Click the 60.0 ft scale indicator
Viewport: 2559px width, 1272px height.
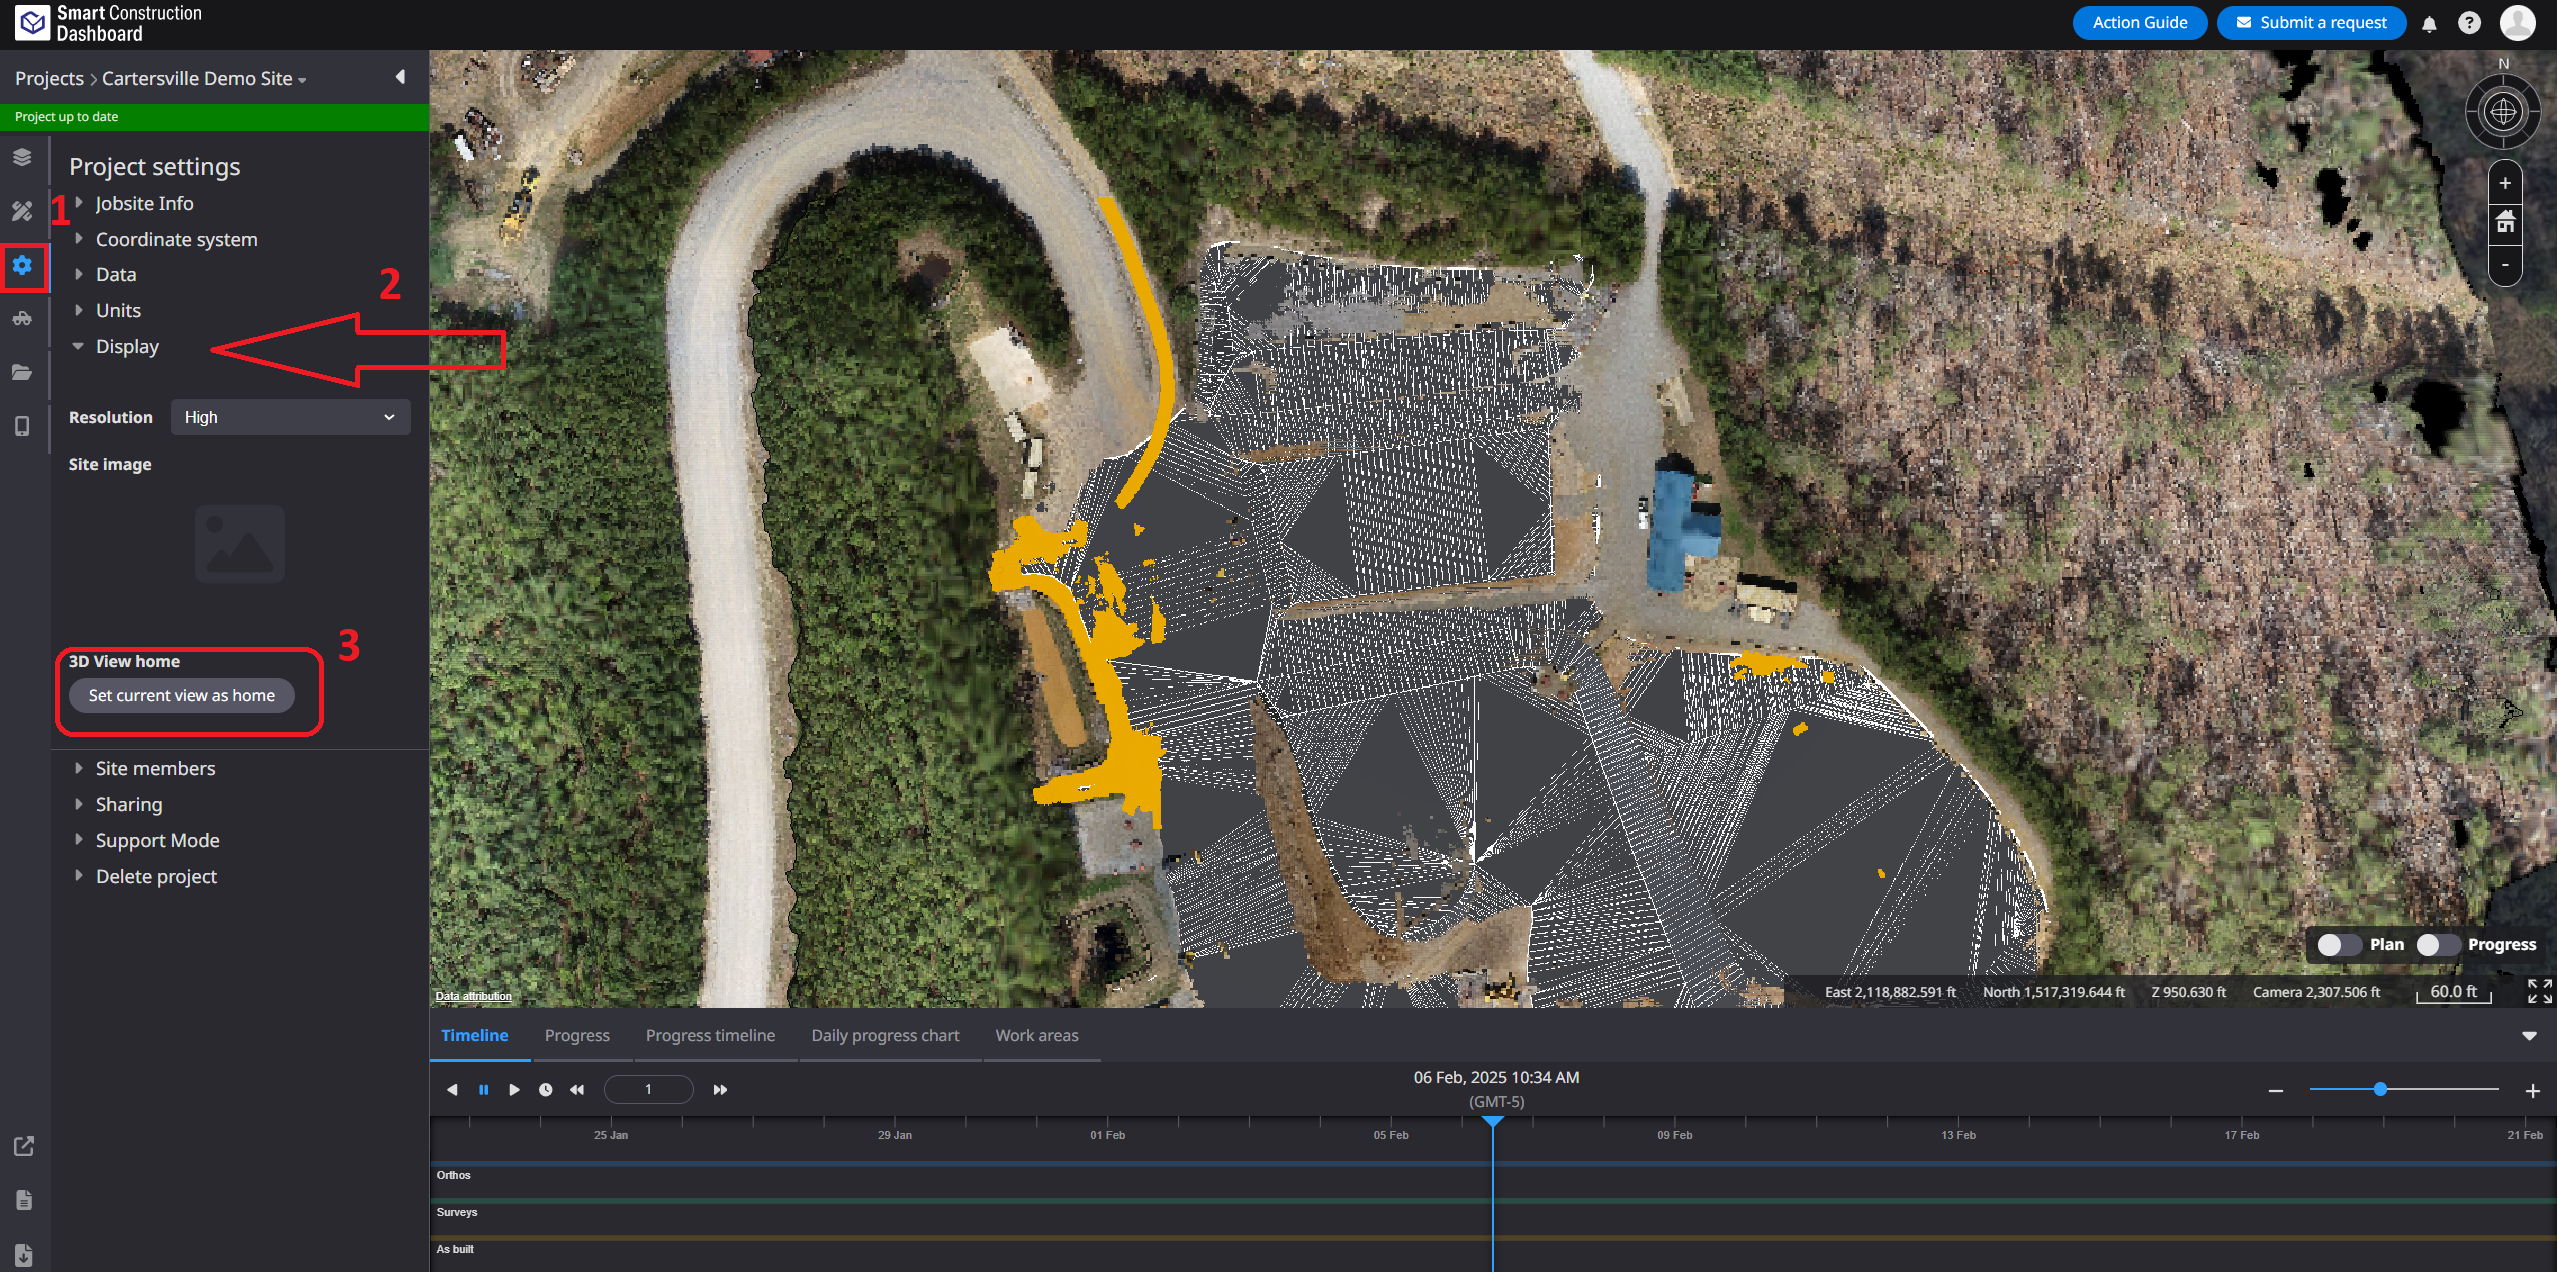pyautogui.click(x=2453, y=992)
